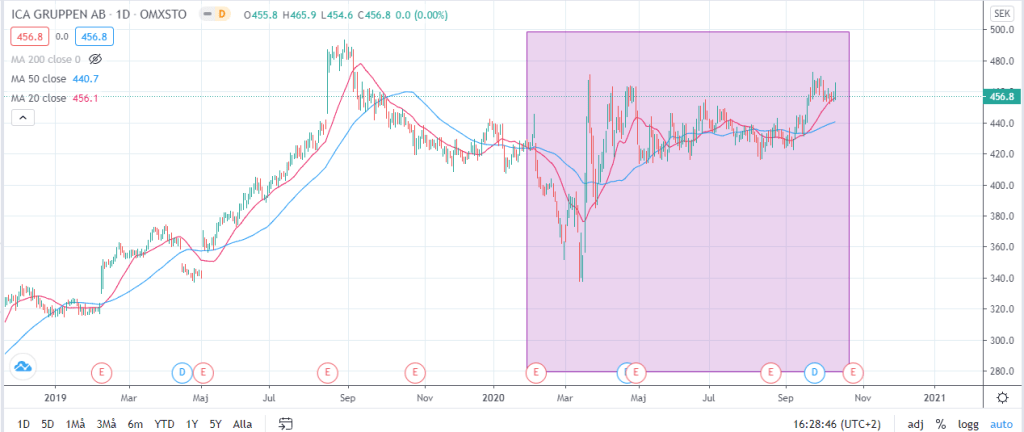Screen dimensions: 1024x432
Task: Enable logarithmic scale with logg
Action: tap(967, 424)
